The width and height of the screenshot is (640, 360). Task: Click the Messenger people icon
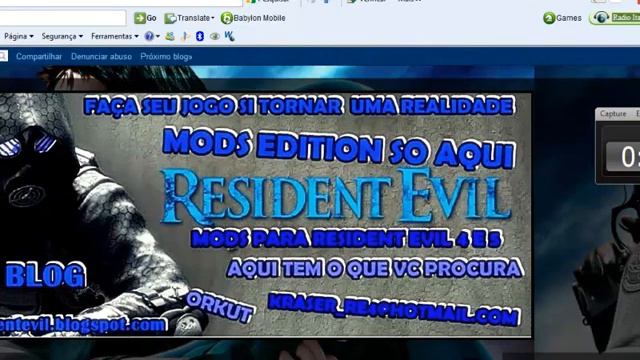tap(170, 36)
